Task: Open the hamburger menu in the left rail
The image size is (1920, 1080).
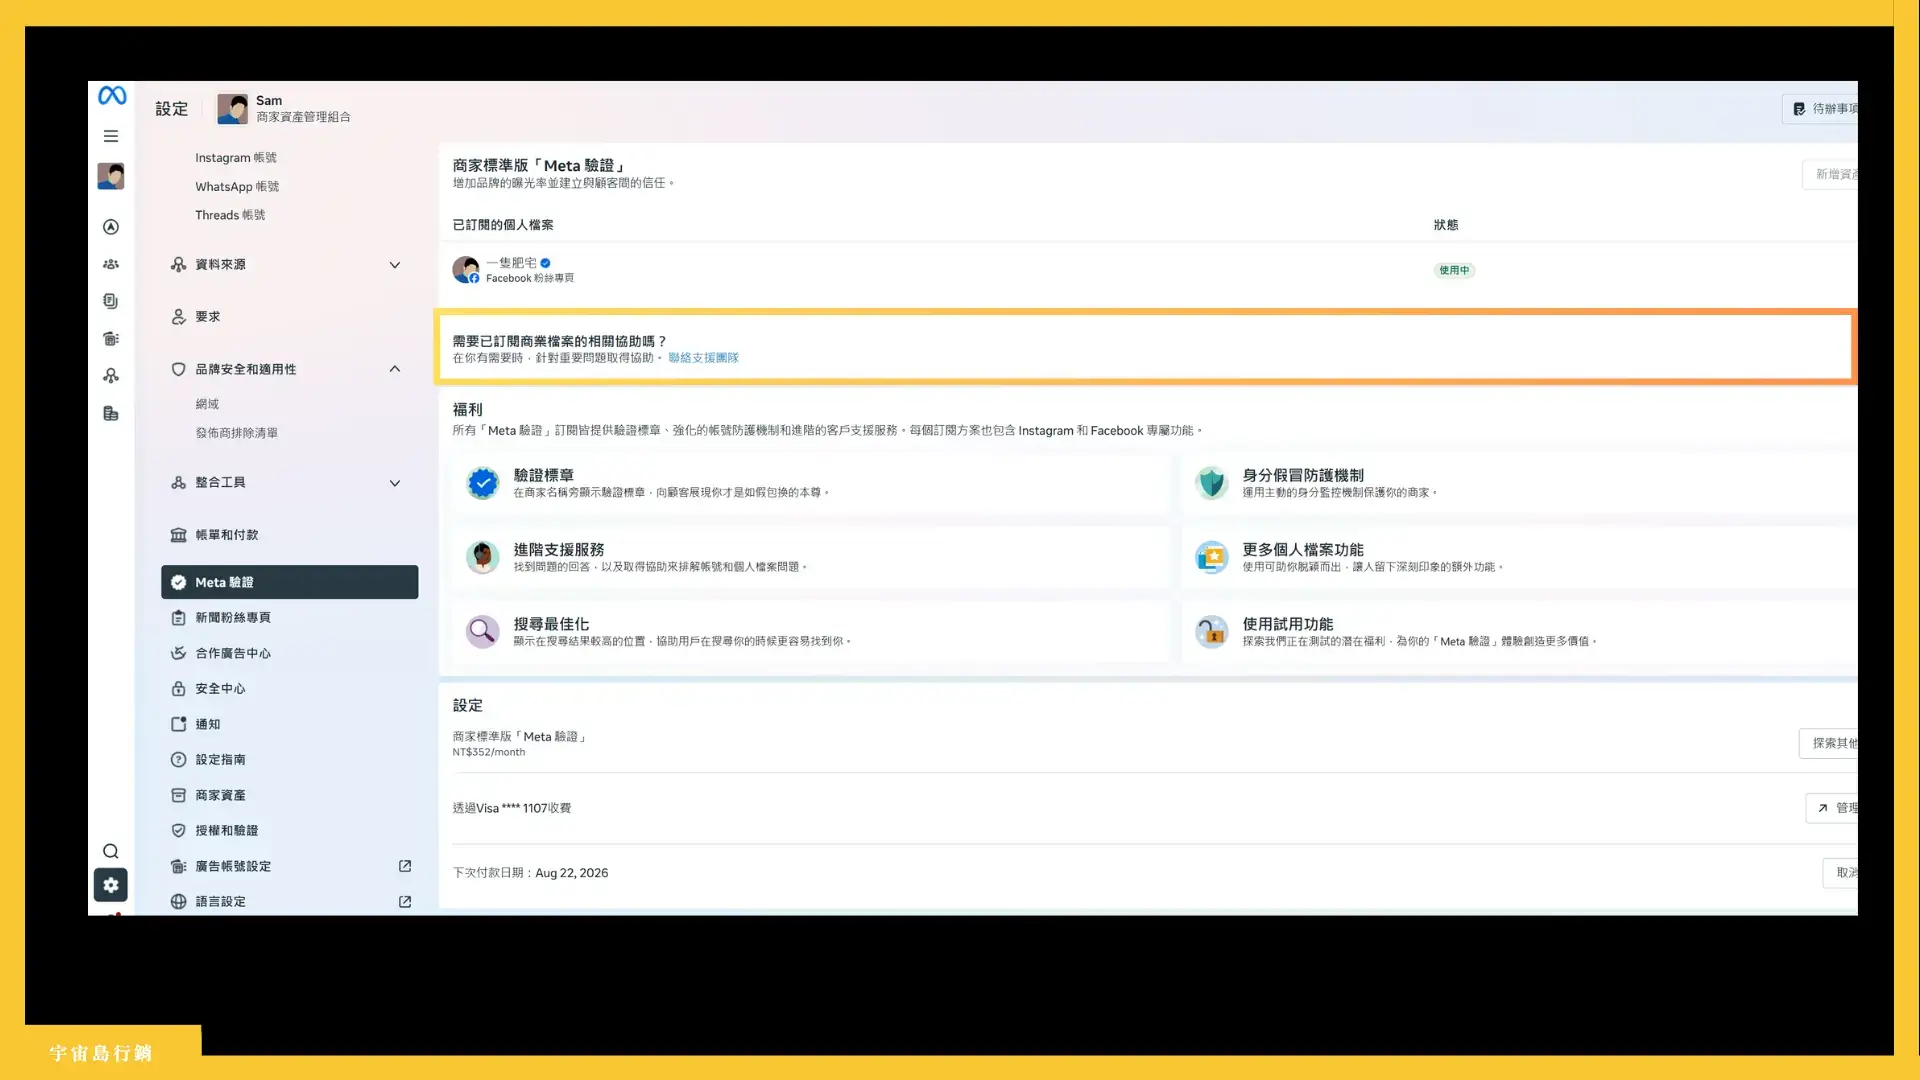Action: 111,136
